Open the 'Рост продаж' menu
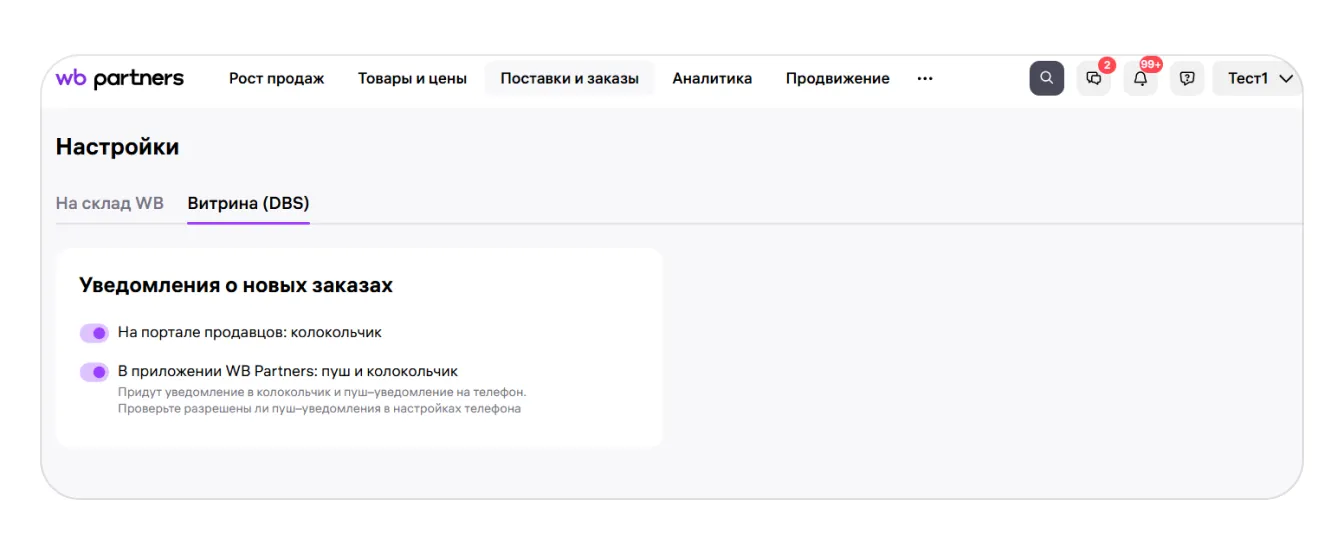 (276, 78)
